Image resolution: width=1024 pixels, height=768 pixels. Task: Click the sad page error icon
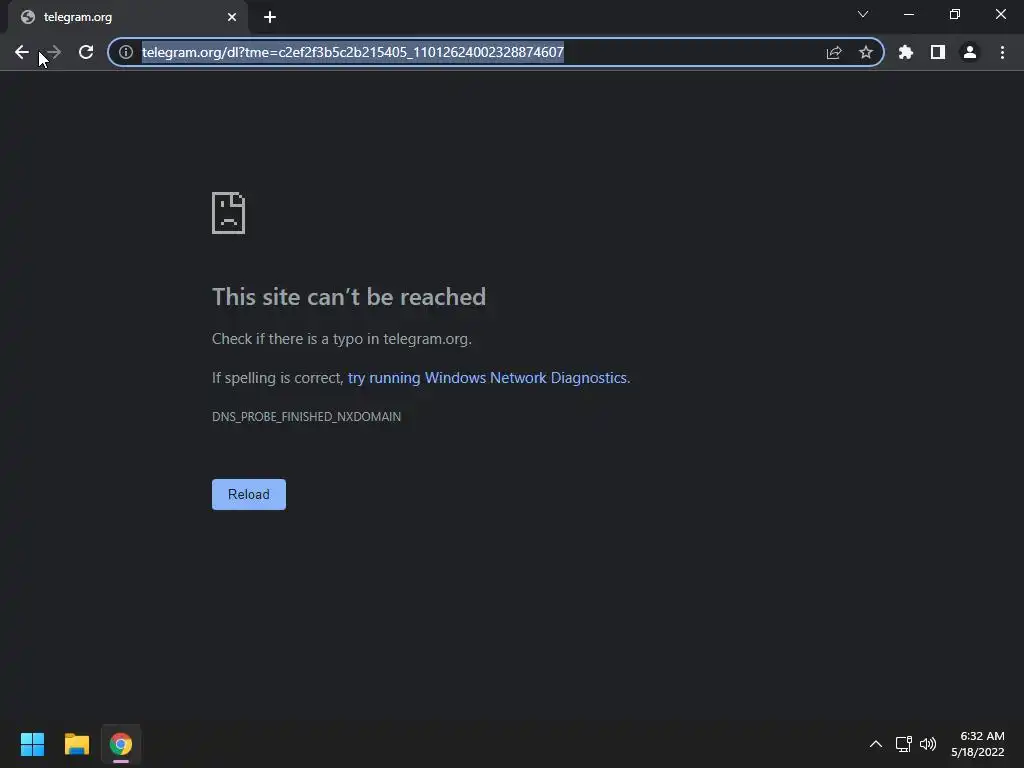click(x=229, y=213)
